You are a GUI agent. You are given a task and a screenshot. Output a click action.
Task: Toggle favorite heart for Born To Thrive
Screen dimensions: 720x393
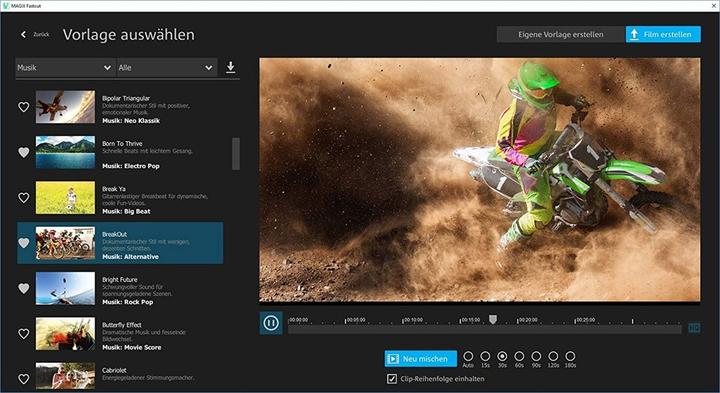23,152
